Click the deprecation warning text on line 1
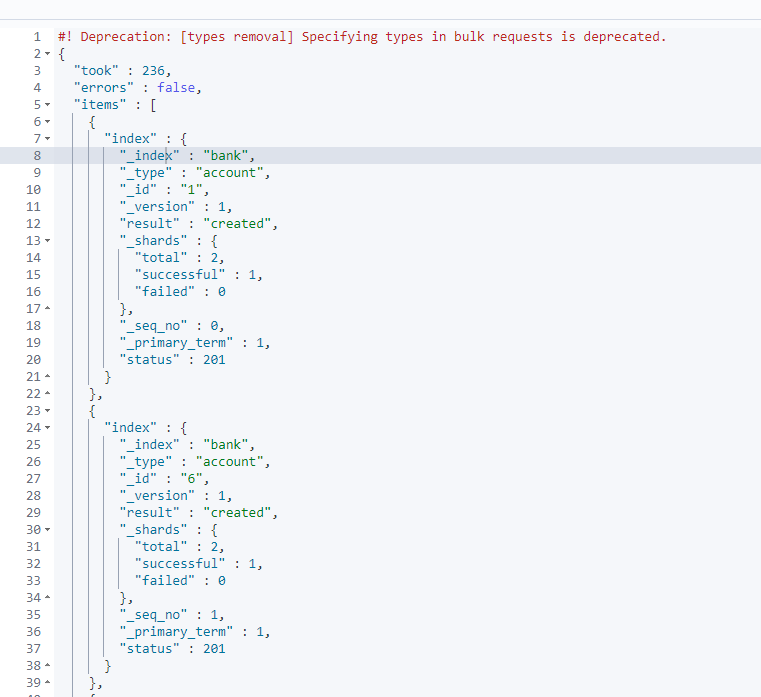 (362, 37)
